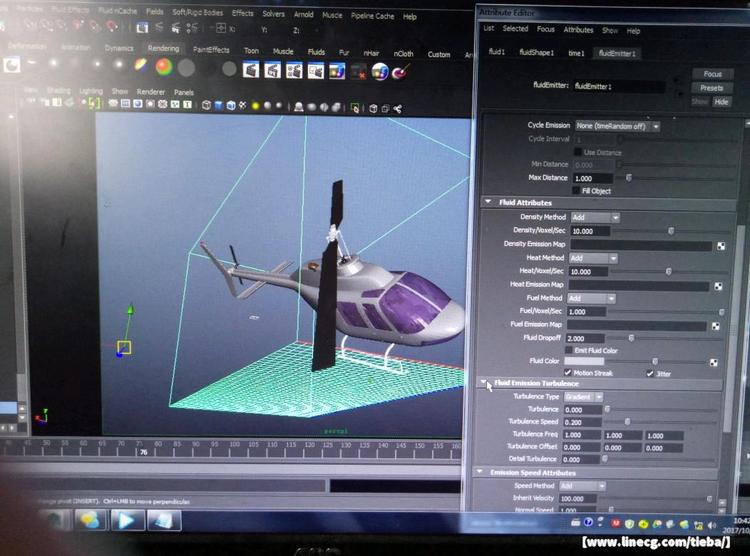Screen dimensions: 750x556
Task: Toggle isolate select viewport icon
Action: coord(355,108)
